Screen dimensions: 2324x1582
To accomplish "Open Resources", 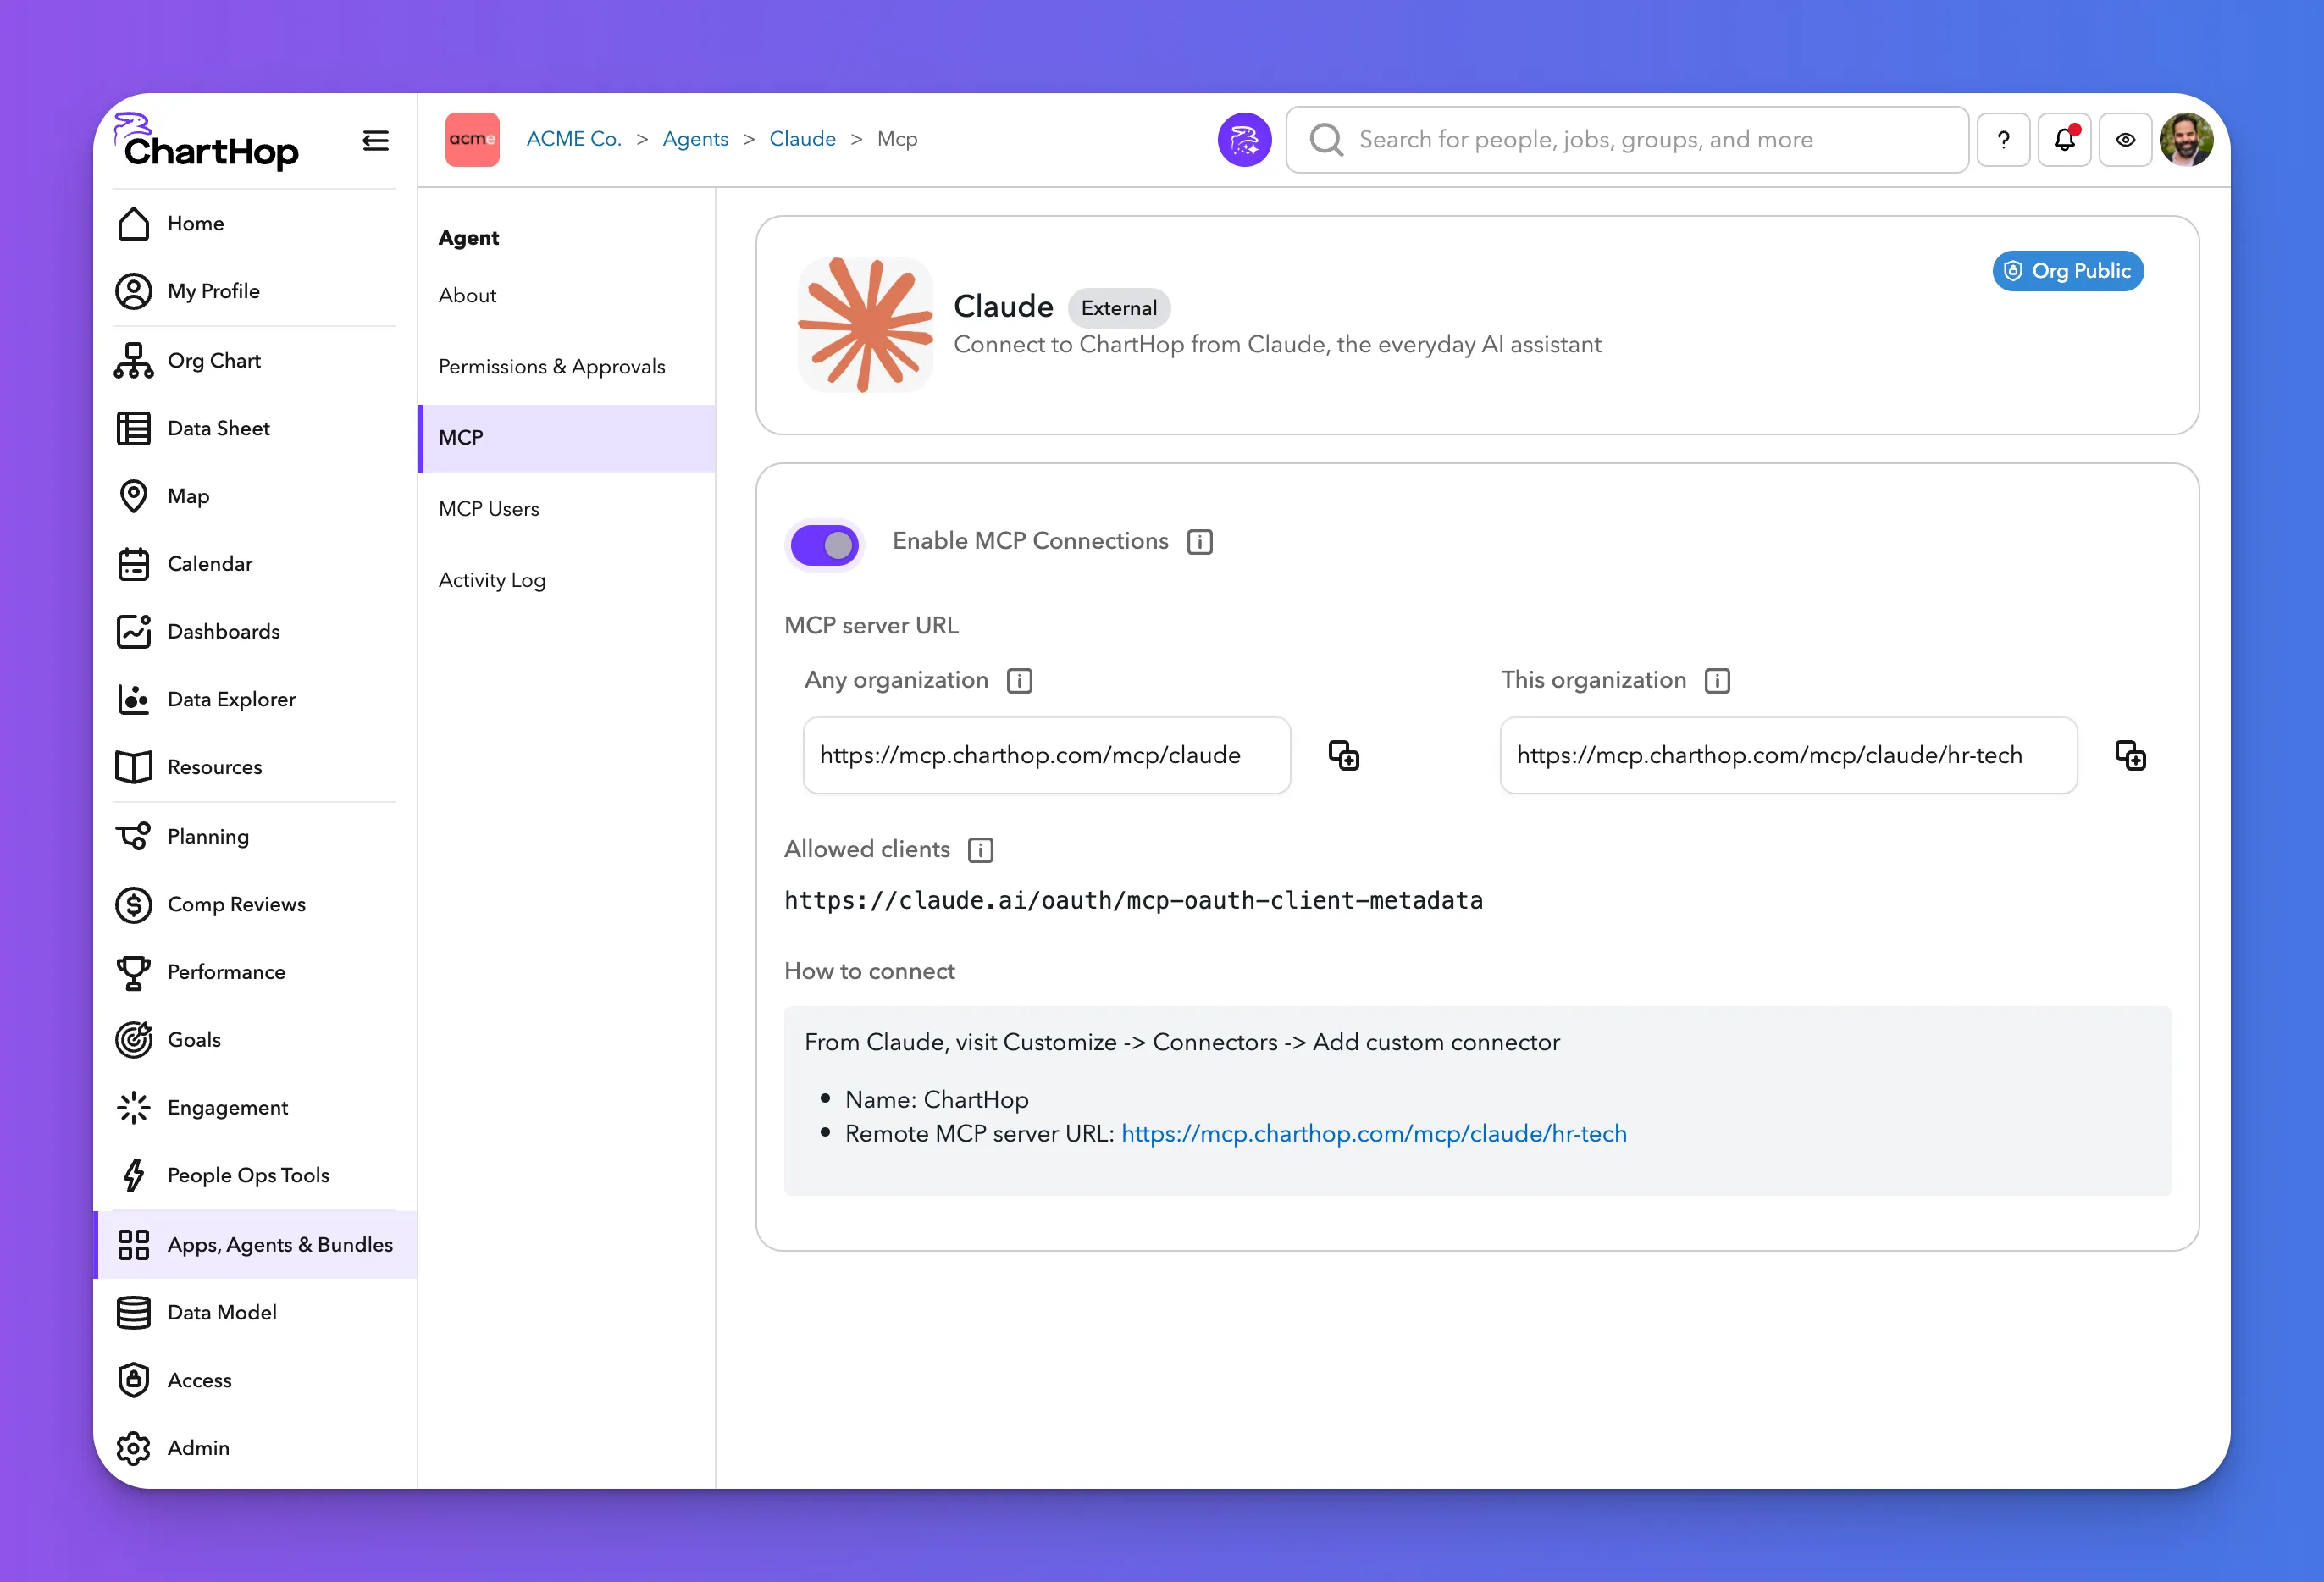I will pyautogui.click(x=255, y=767).
